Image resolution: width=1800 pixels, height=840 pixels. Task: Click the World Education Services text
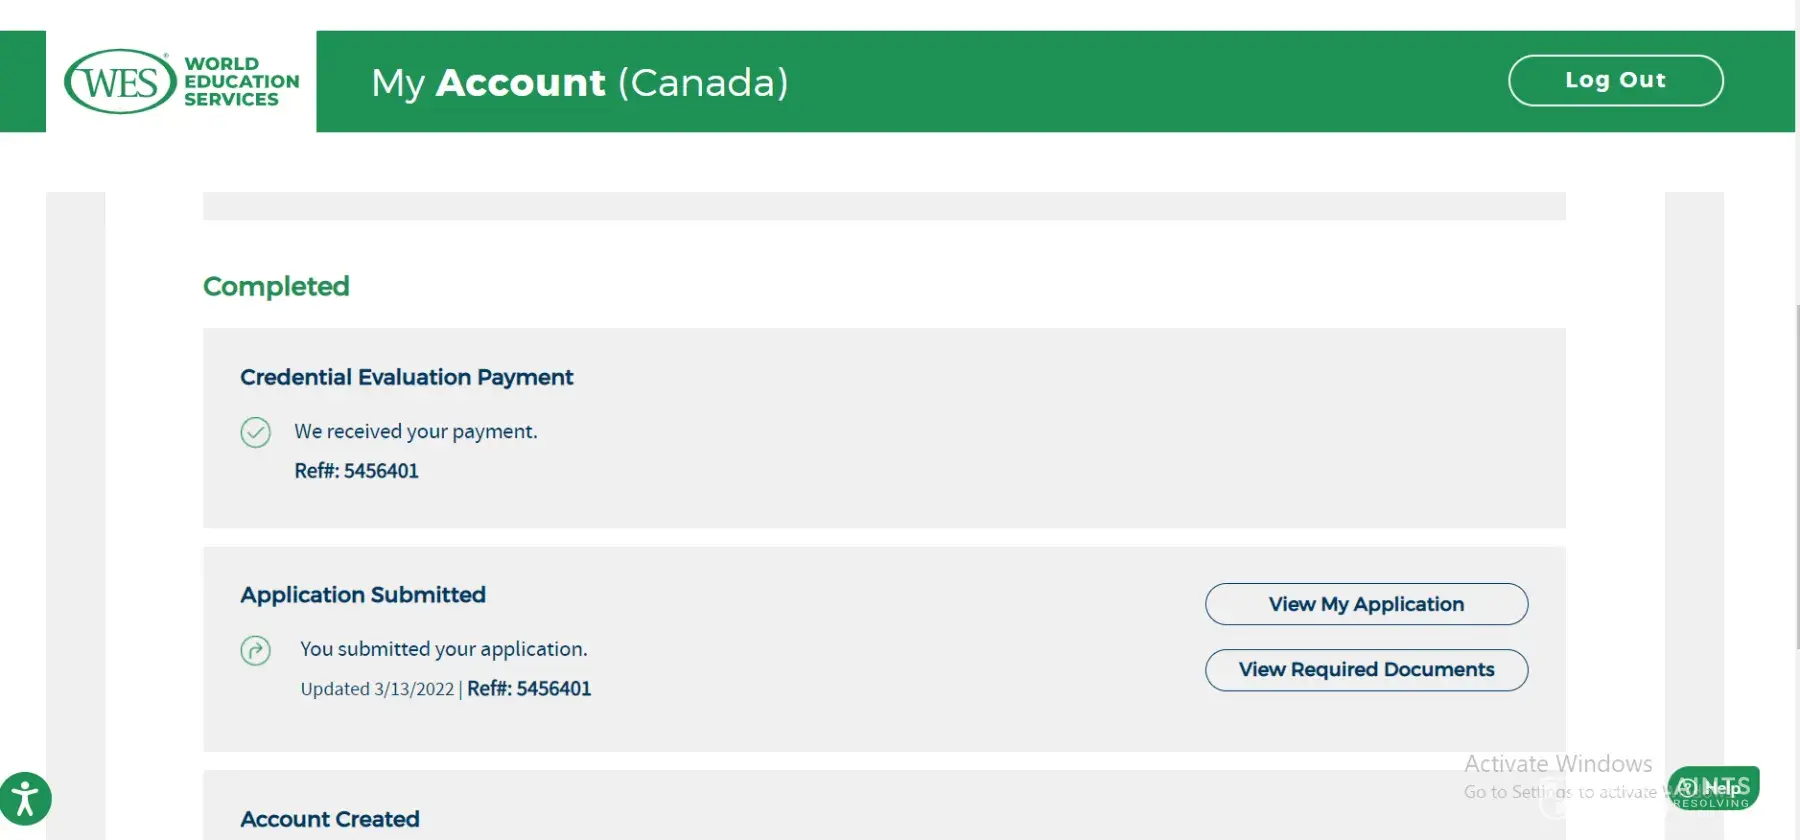pyautogui.click(x=241, y=81)
